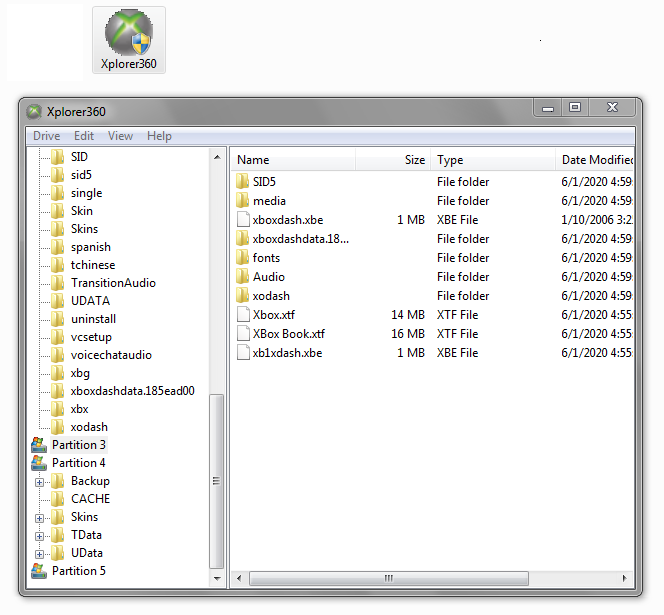Click the file list horizontal scrollbar thumb
The height and width of the screenshot is (615, 664).
389,578
